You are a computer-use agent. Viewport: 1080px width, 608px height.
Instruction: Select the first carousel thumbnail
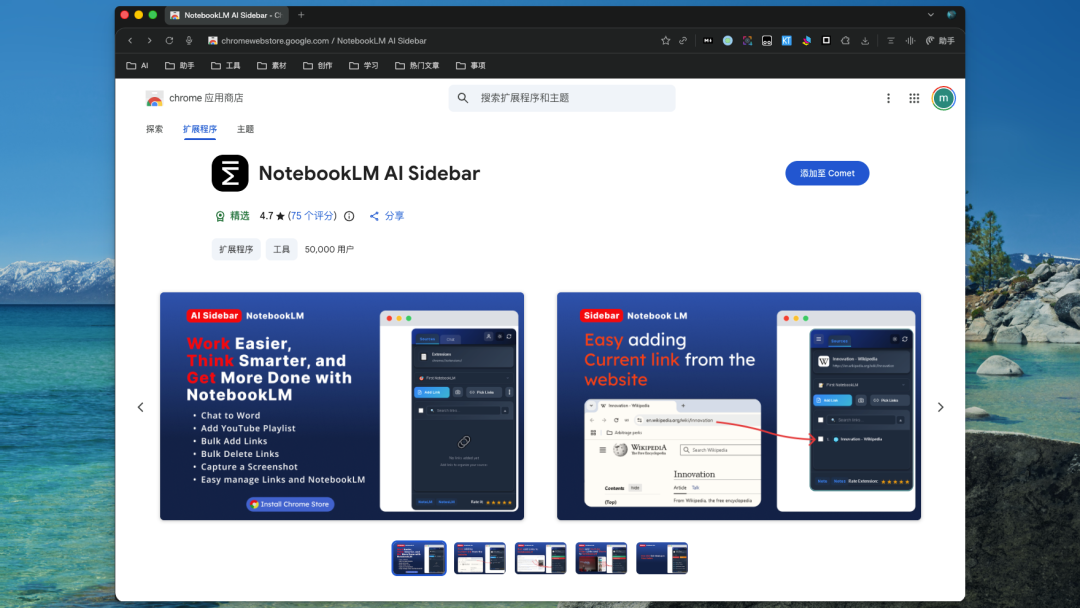[x=419, y=558]
